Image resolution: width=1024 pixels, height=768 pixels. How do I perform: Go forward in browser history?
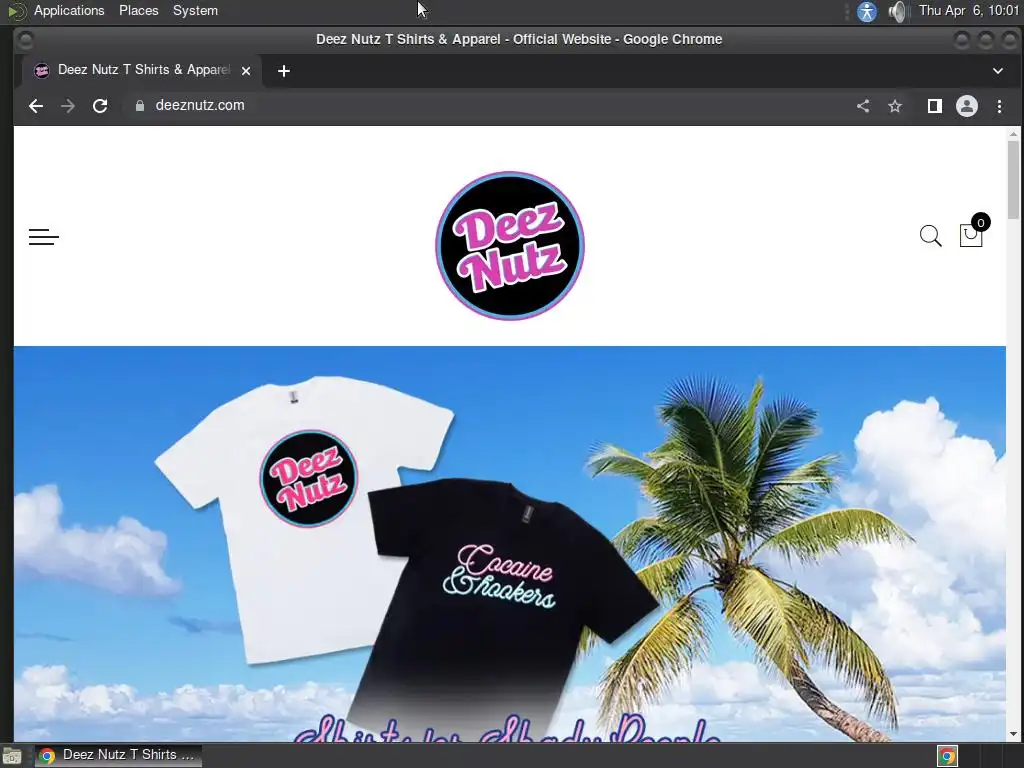click(x=68, y=106)
